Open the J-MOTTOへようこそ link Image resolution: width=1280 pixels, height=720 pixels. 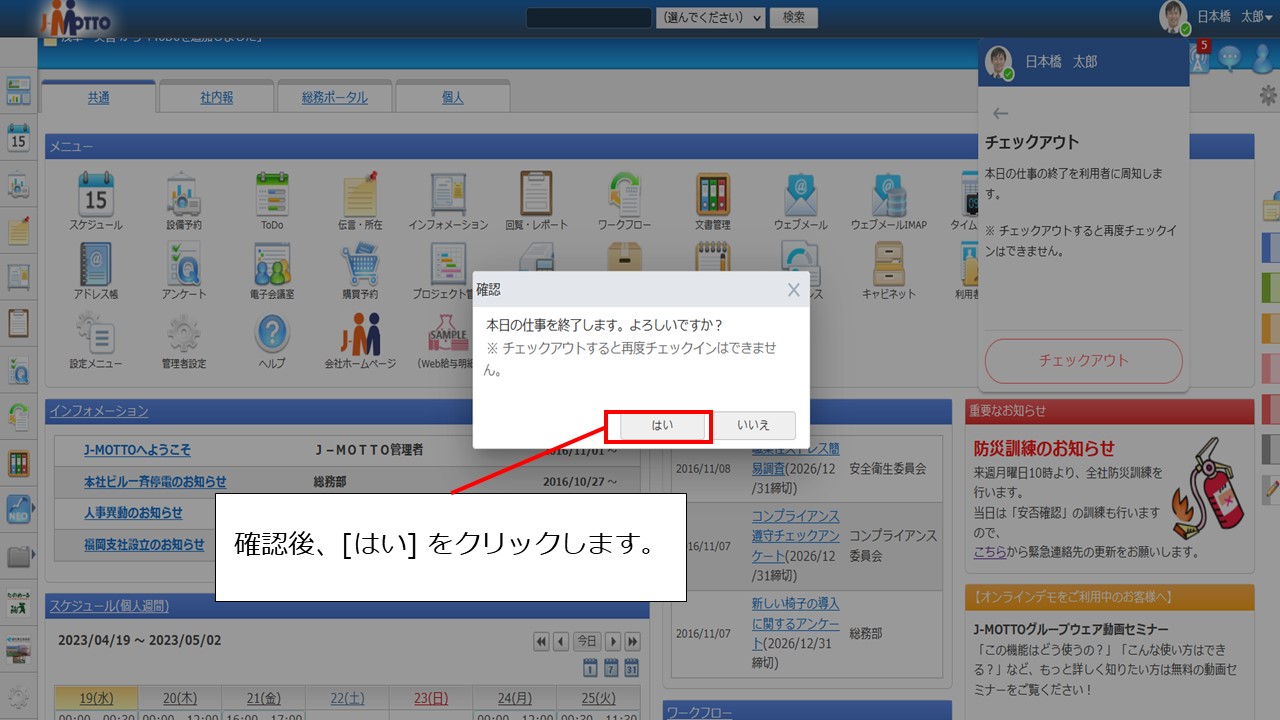tap(137, 450)
